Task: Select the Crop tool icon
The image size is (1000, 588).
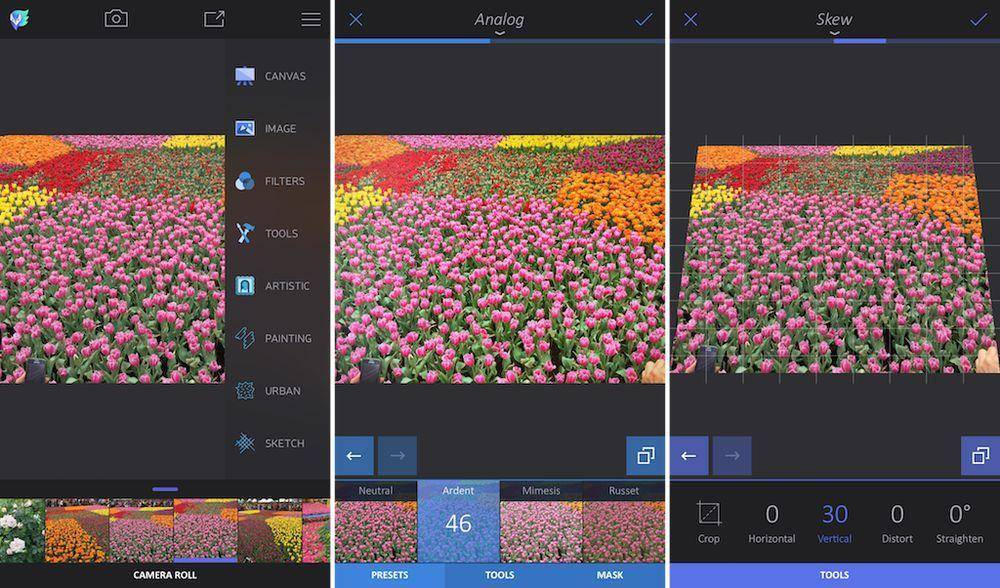Action: tap(709, 515)
